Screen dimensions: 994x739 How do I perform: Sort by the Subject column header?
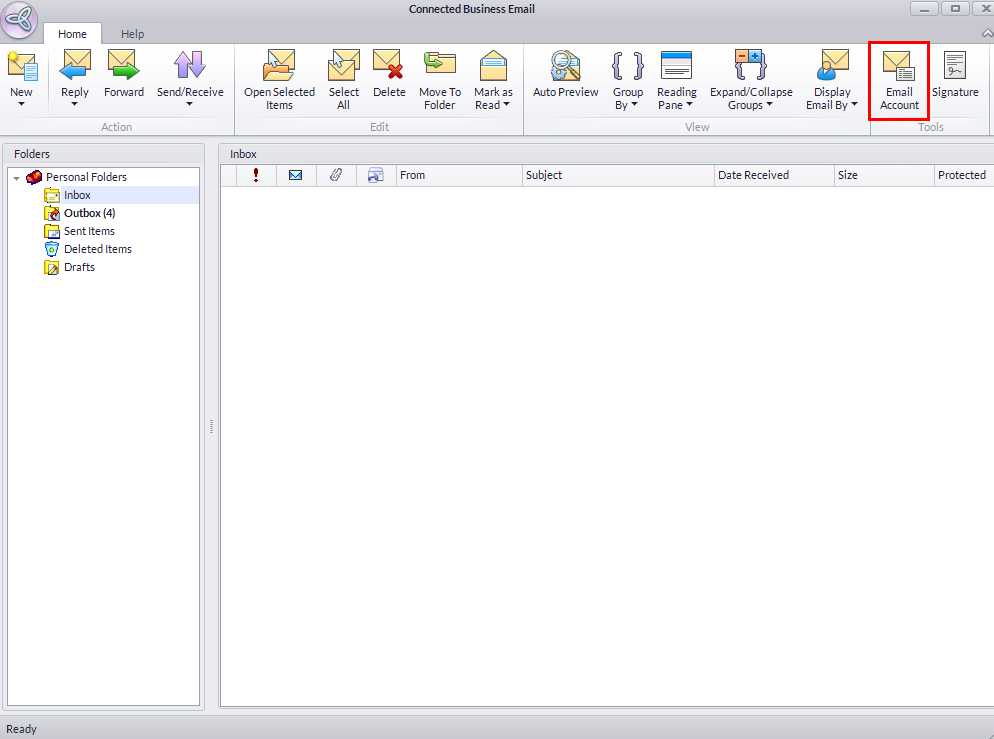[x=618, y=175]
